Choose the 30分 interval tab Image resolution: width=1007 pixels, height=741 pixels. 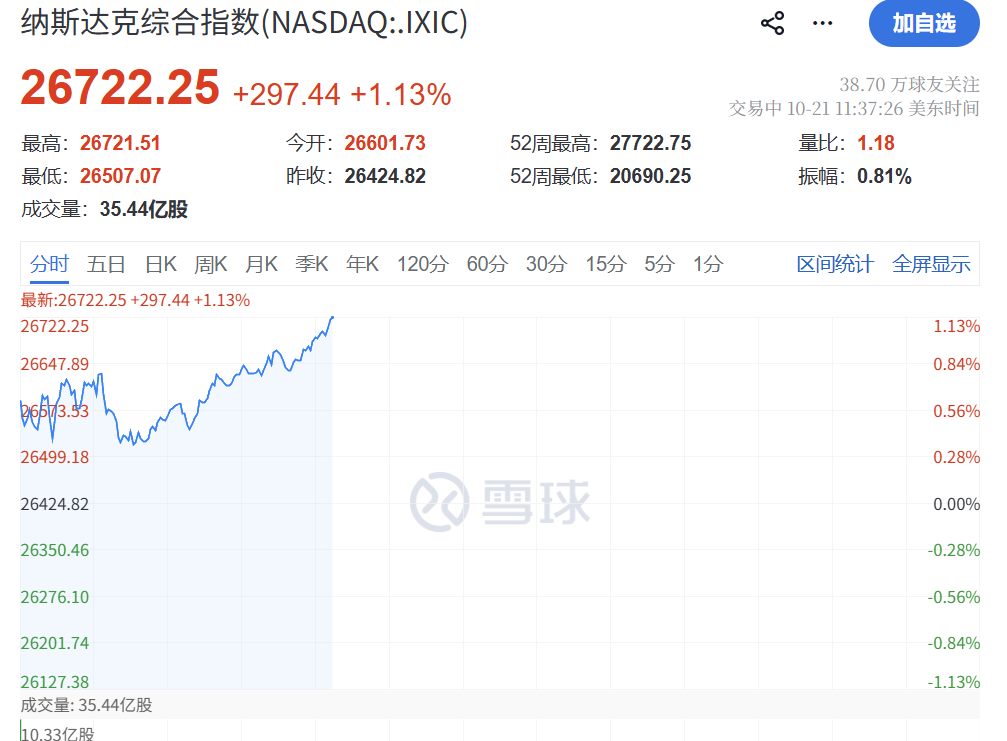tap(547, 264)
